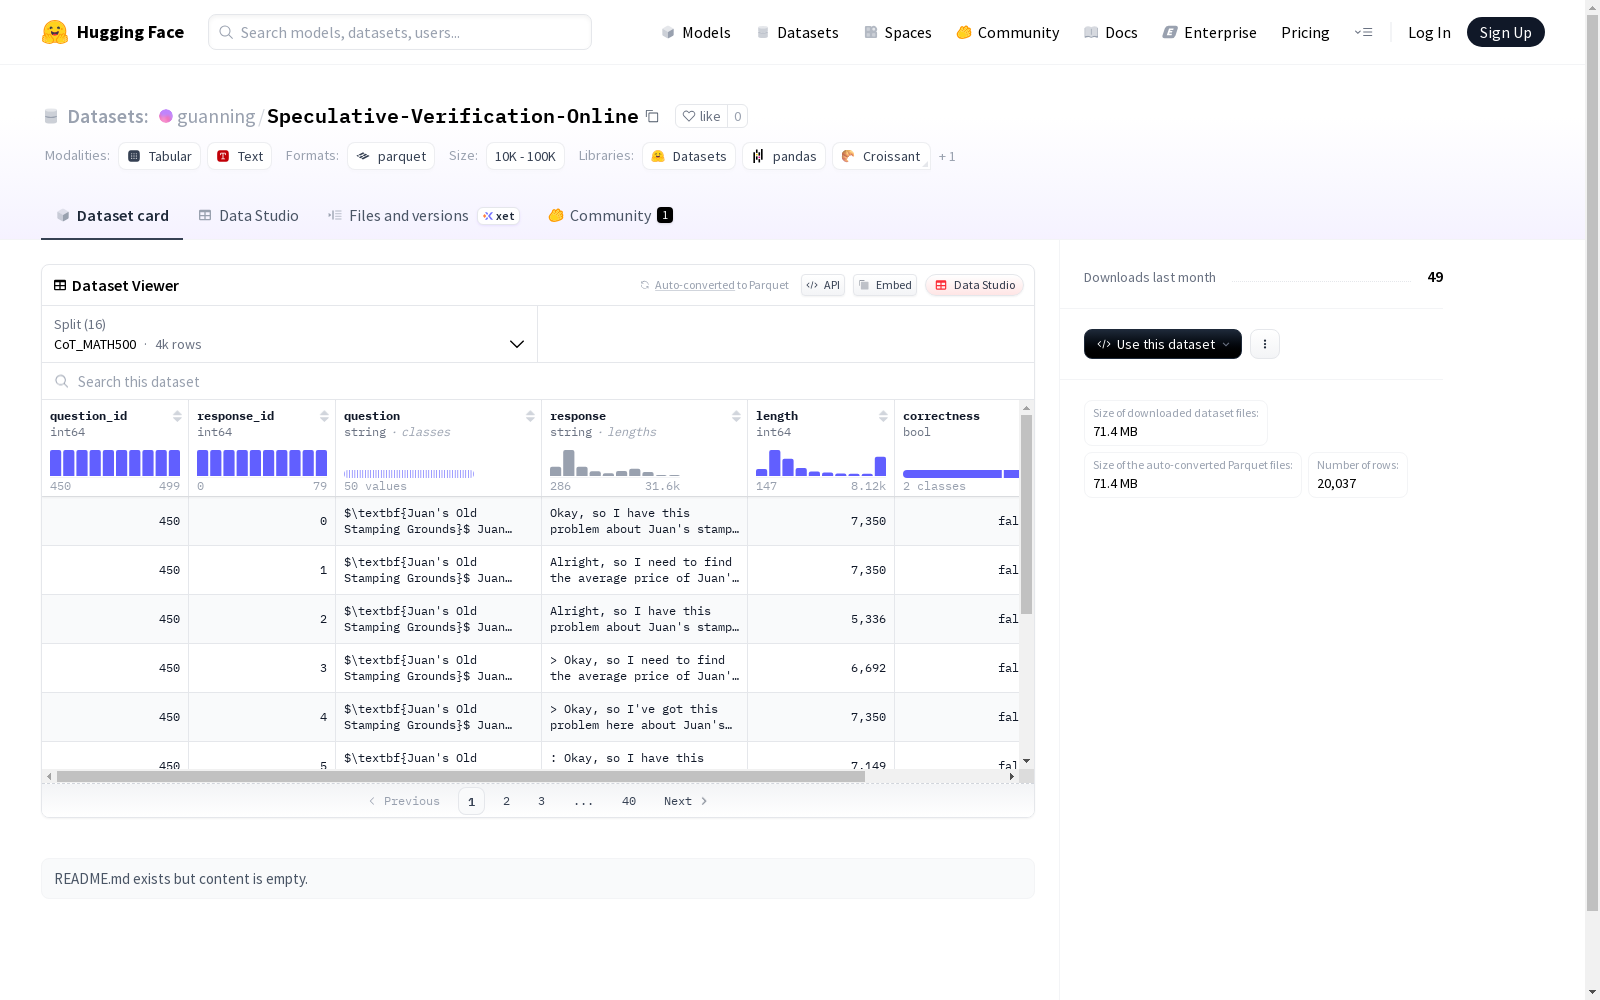
Task: Copy dataset name with the copy icon
Action: pyautogui.click(x=652, y=116)
